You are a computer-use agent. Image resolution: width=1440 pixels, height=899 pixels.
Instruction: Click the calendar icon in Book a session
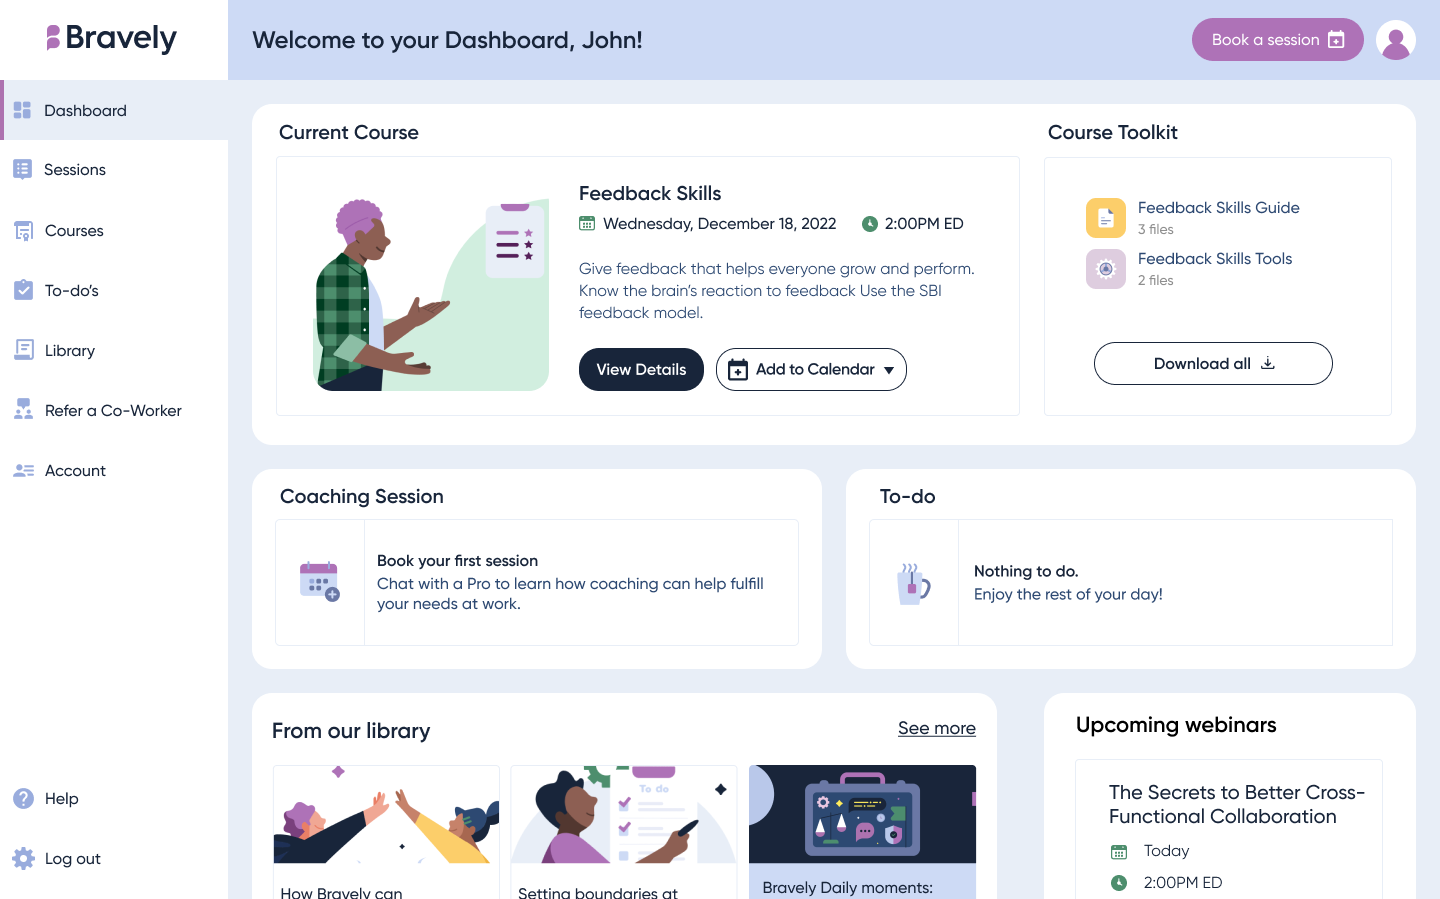coord(1337,40)
